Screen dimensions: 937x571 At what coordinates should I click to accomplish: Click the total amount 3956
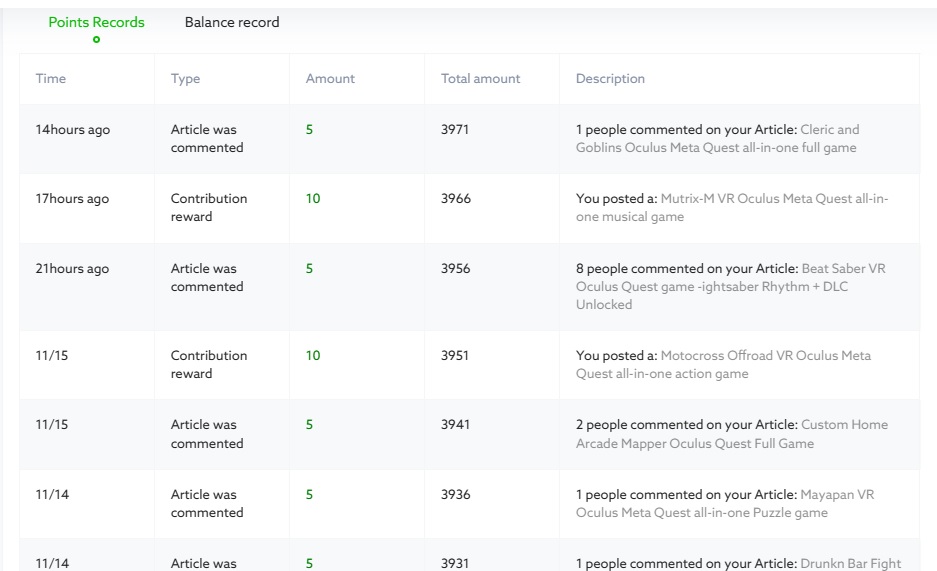coord(455,268)
